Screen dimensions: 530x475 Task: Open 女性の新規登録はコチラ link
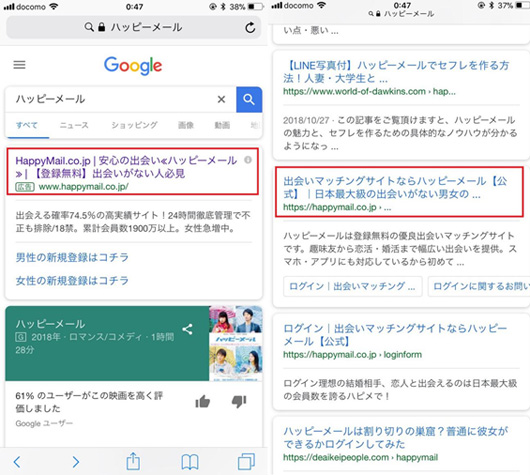[x=72, y=281]
